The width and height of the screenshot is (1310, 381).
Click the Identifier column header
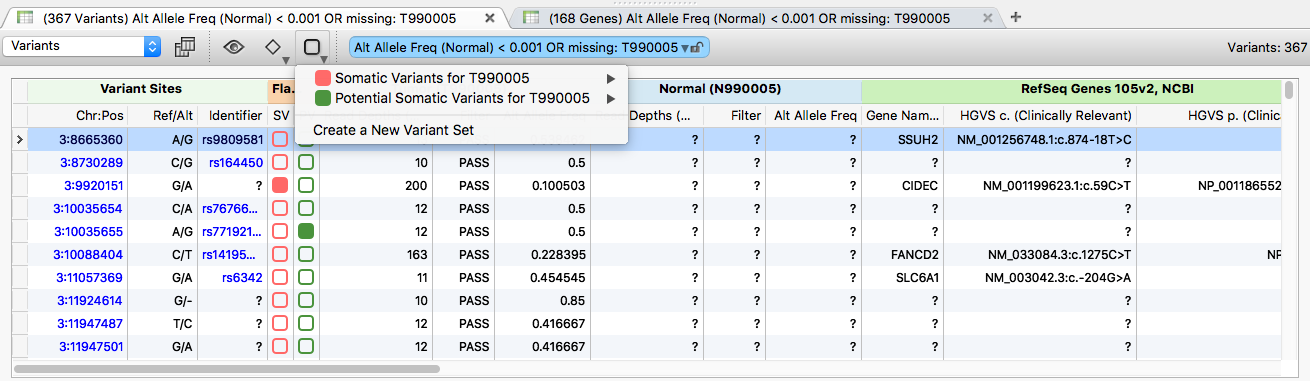[x=232, y=115]
